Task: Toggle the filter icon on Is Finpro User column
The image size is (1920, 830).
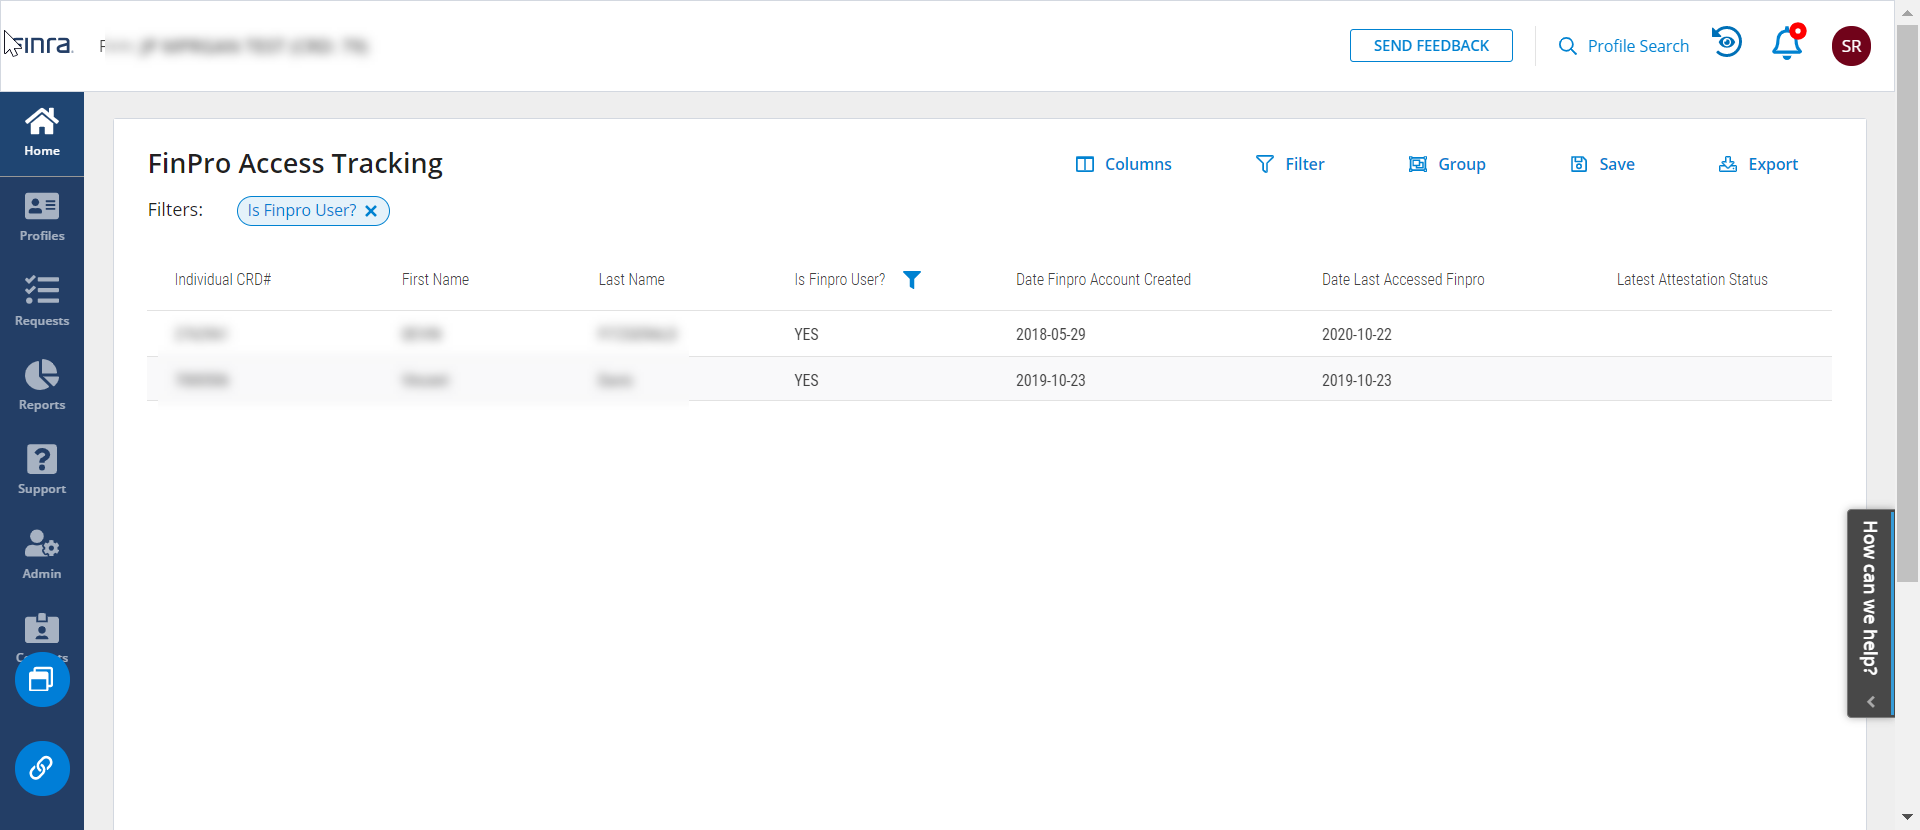Action: click(x=911, y=280)
